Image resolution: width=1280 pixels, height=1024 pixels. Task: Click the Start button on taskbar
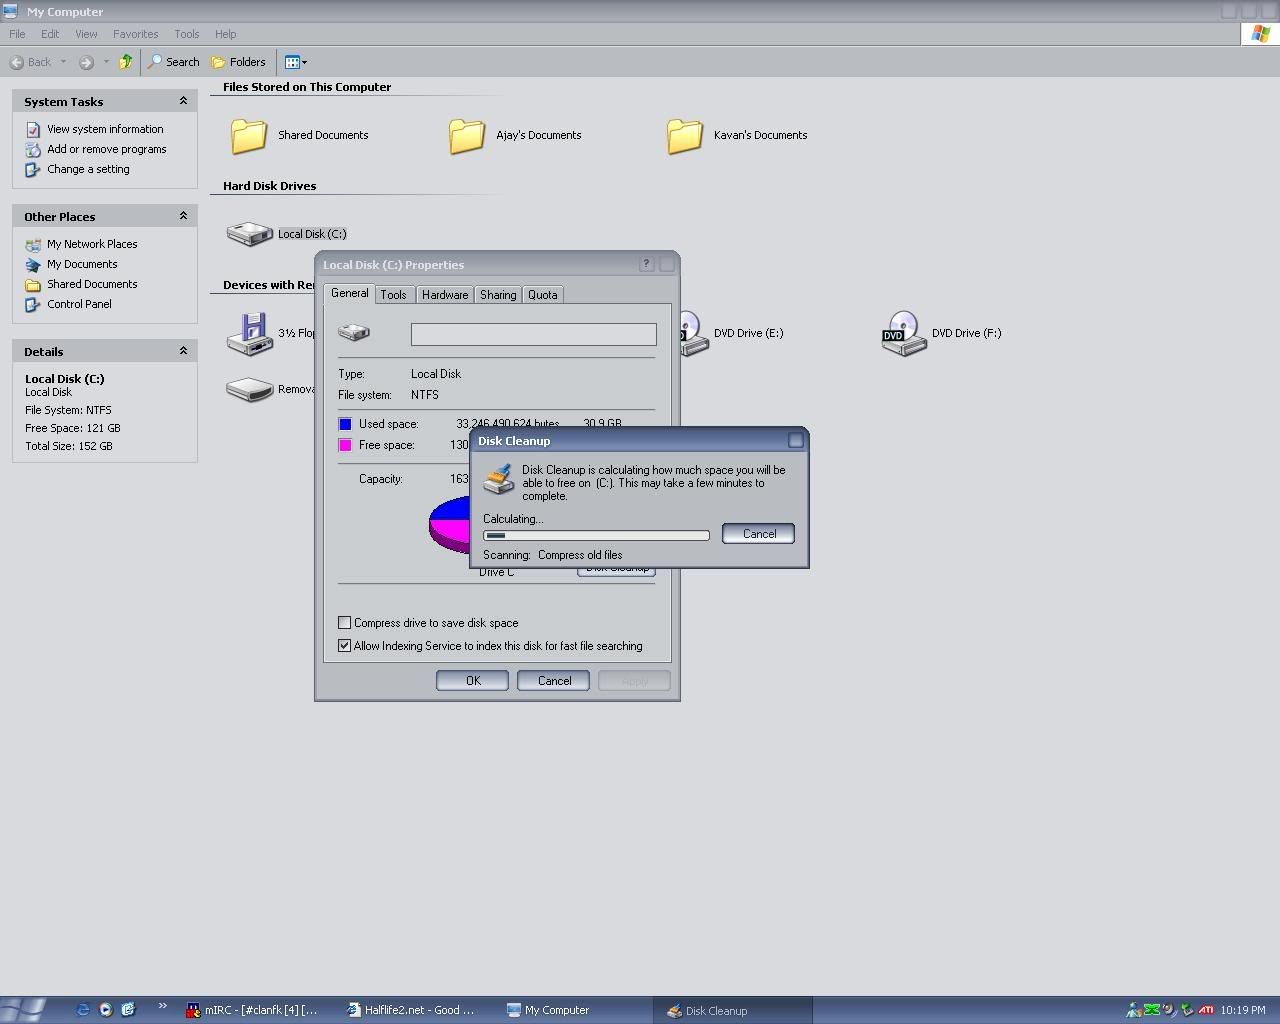24,1010
